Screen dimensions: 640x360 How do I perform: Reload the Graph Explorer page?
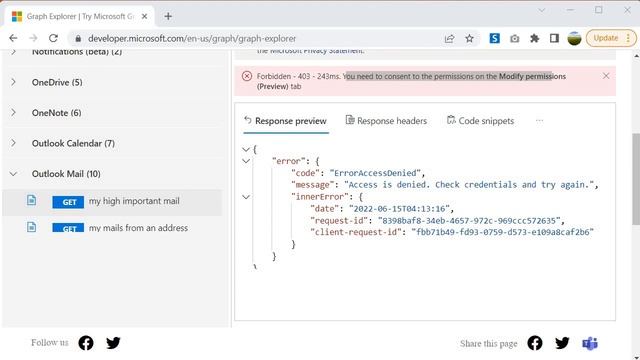53,38
